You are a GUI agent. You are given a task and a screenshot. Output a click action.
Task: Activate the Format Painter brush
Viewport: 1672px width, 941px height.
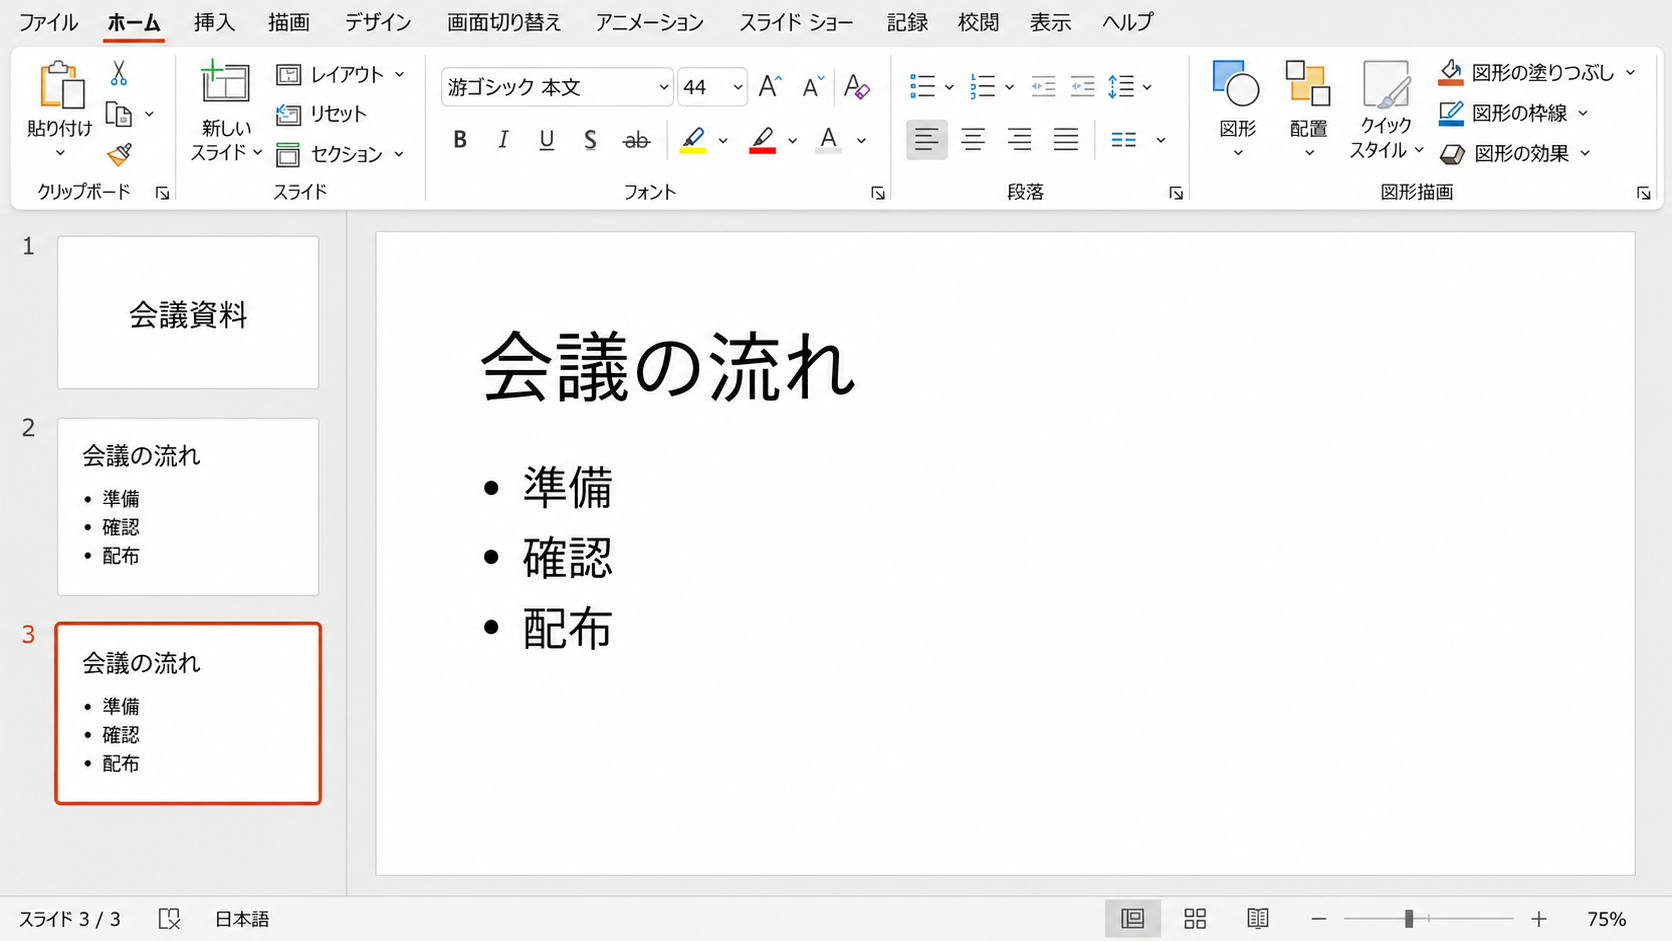point(119,154)
